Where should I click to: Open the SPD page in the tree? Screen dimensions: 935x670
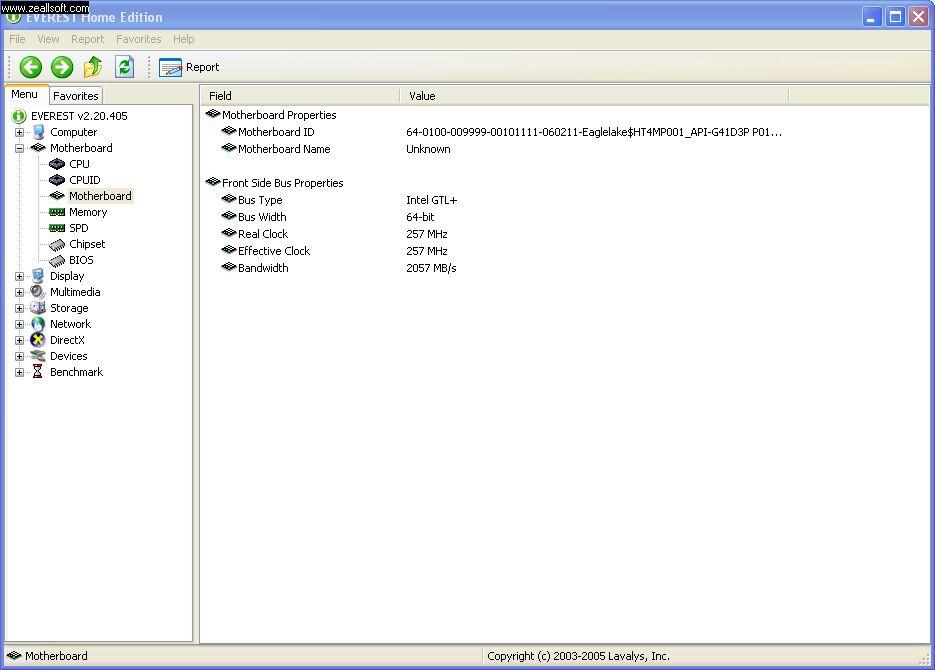pyautogui.click(x=79, y=228)
